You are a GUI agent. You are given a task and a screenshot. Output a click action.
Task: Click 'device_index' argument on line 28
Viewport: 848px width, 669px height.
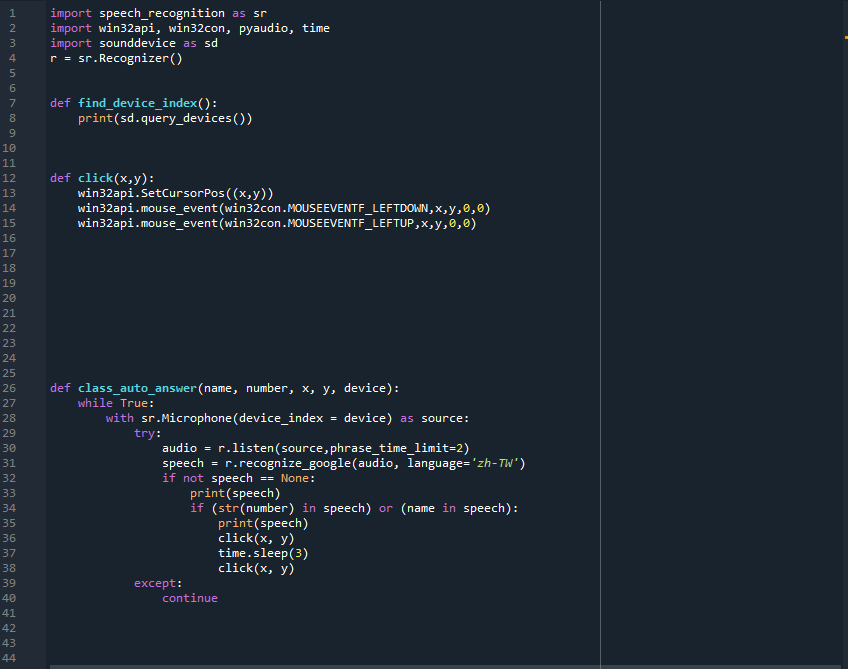(x=281, y=418)
